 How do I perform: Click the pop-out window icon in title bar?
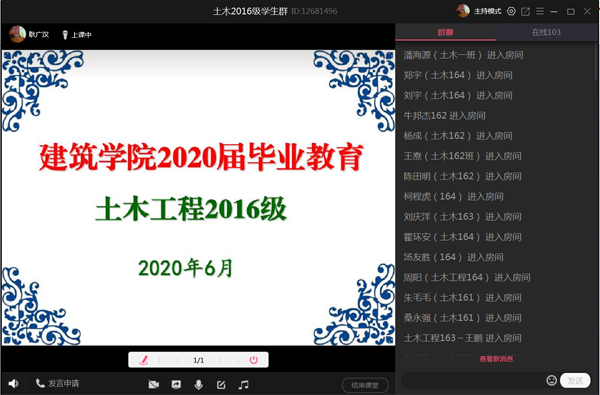tap(525, 11)
